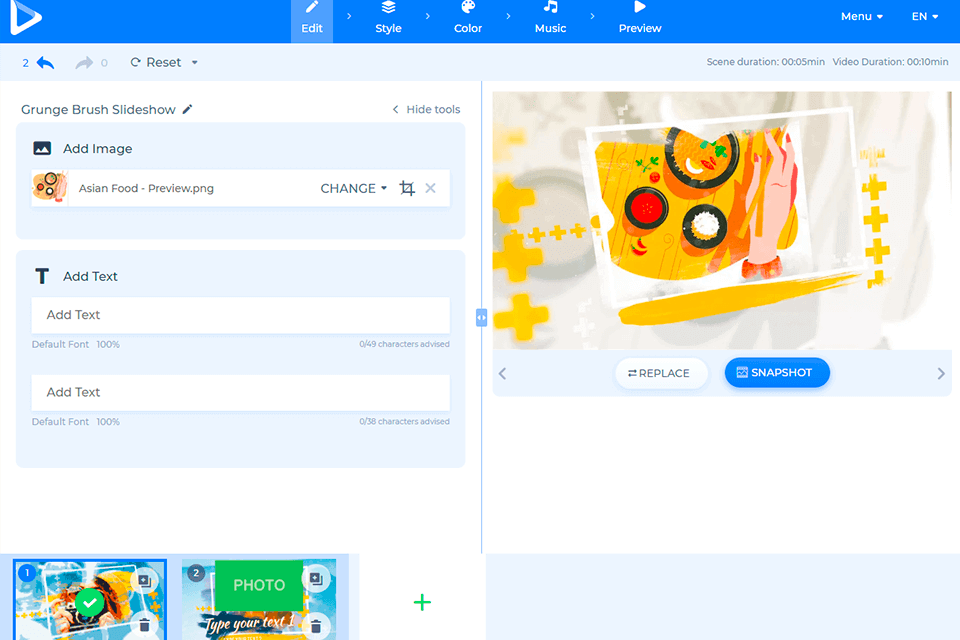Remove the Asian Food image with X
This screenshot has width=960, height=640.
pos(430,188)
